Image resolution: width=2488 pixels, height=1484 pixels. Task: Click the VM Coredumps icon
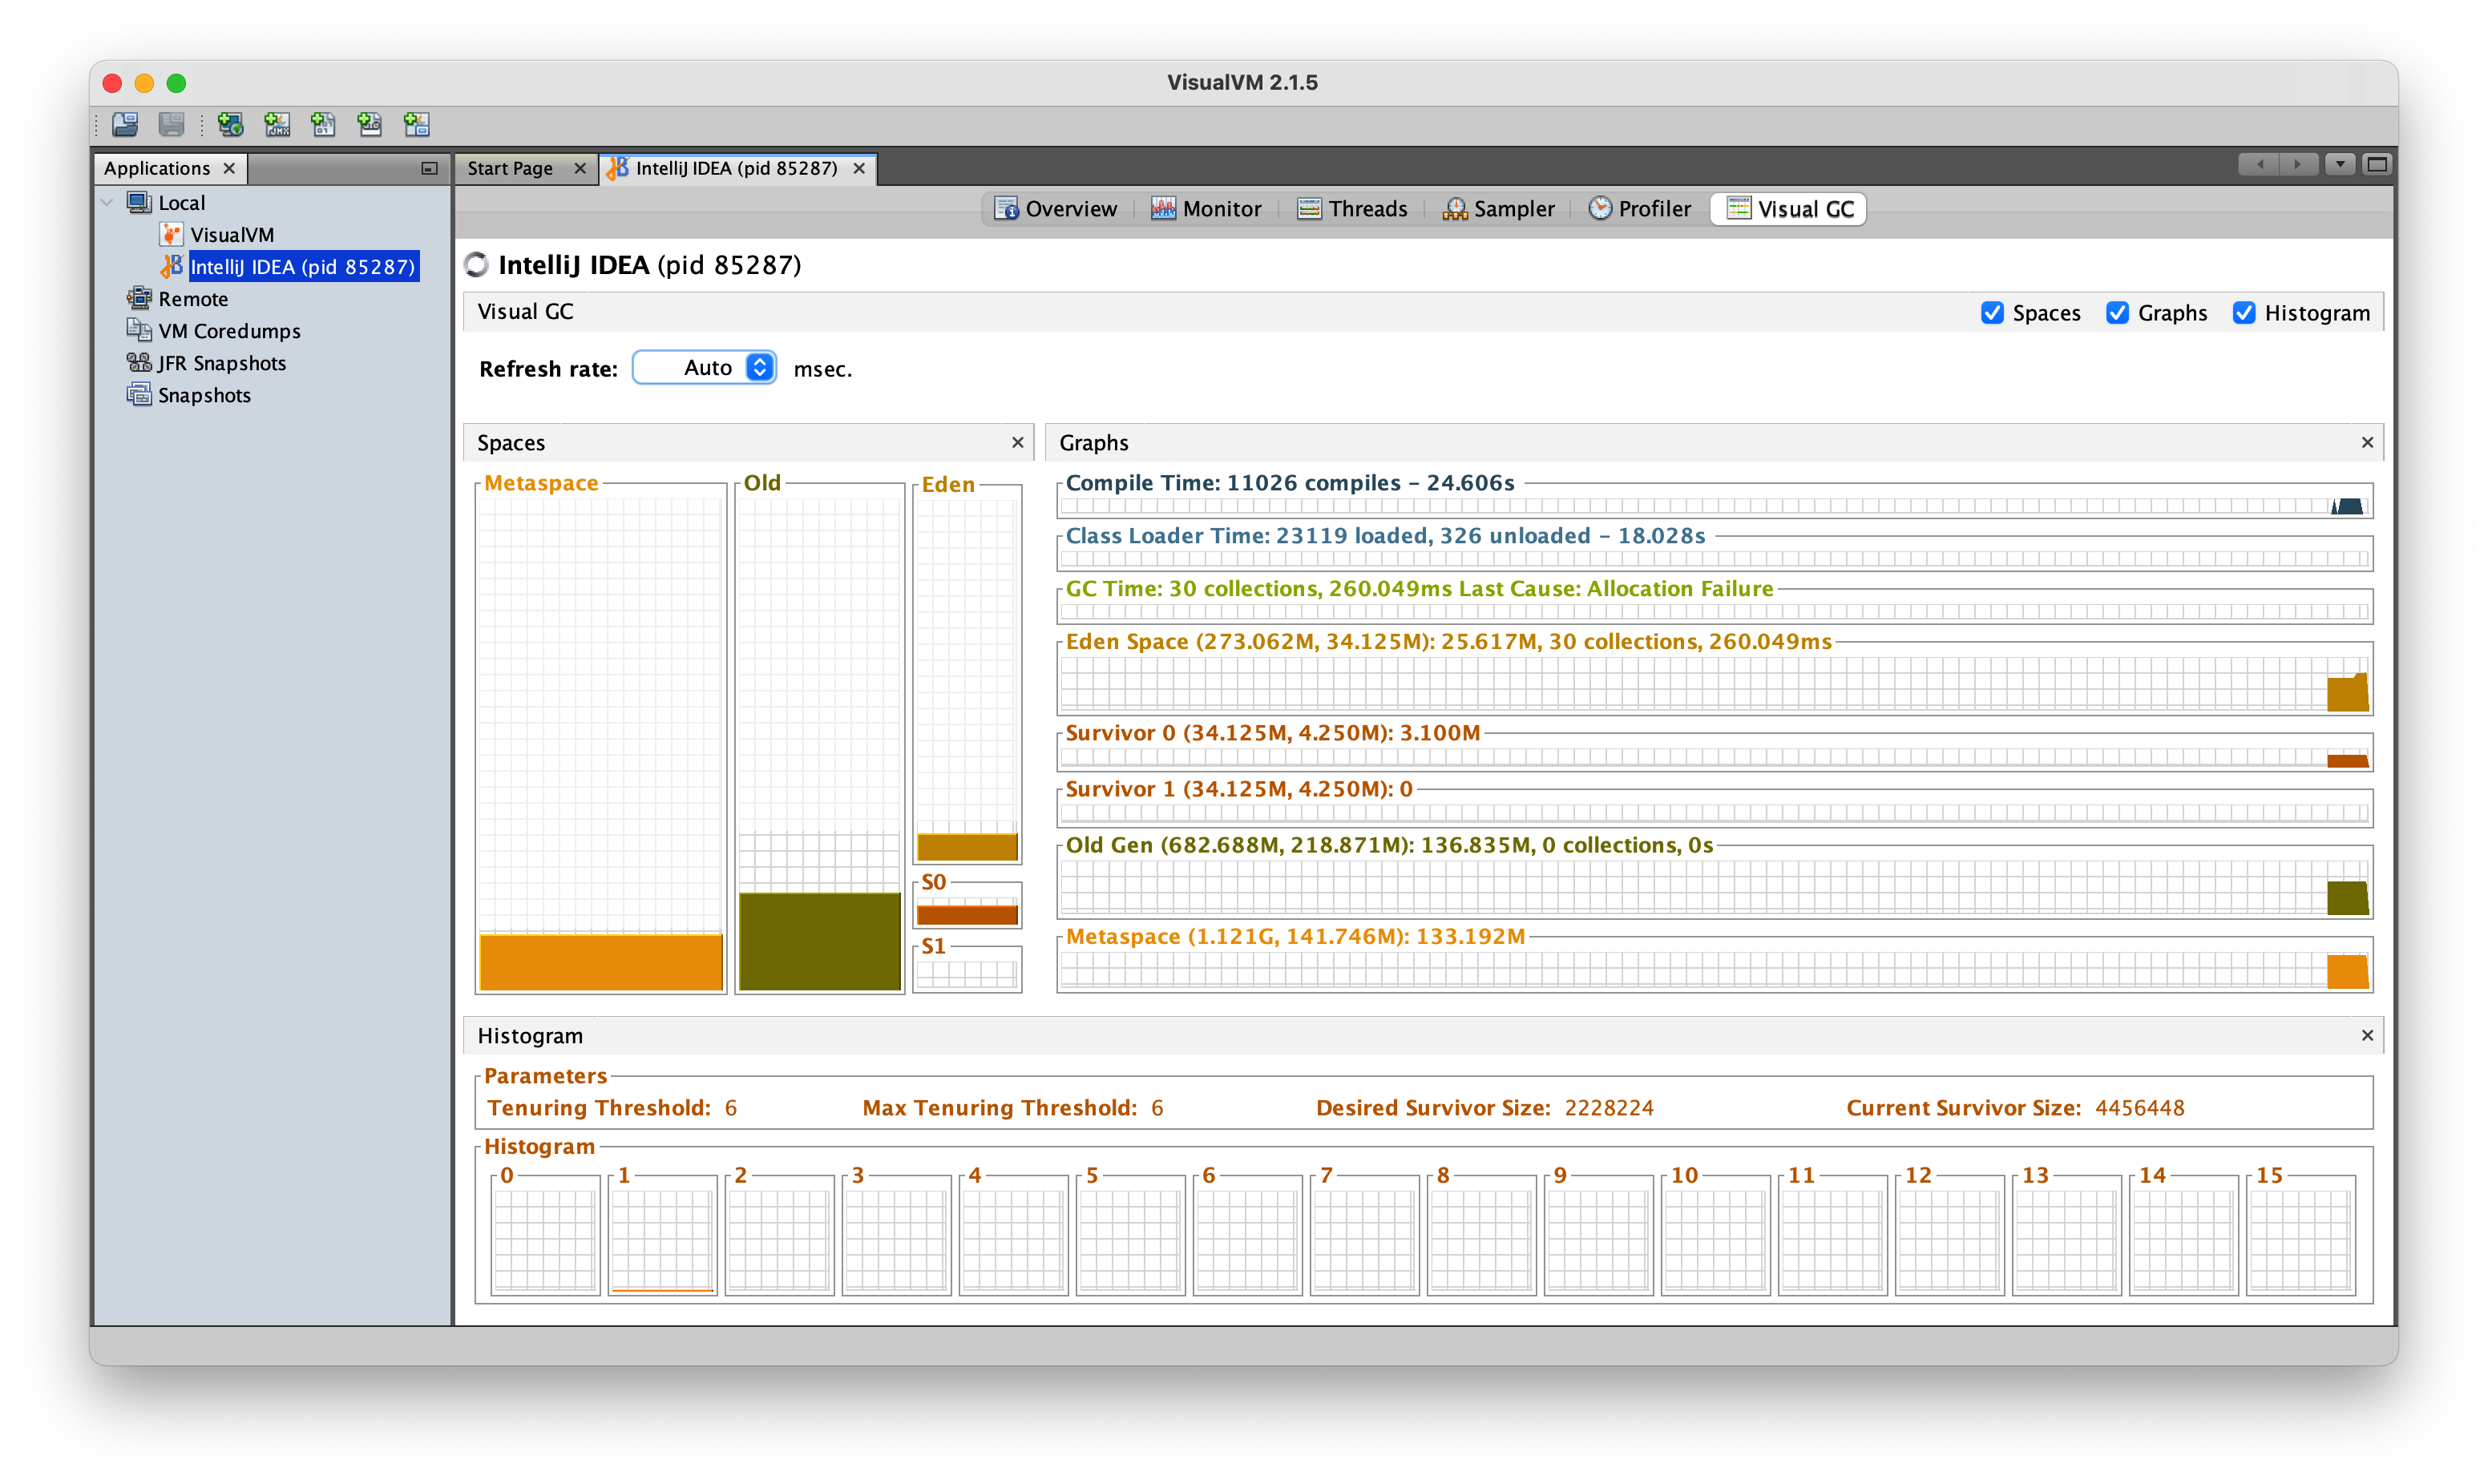139,330
